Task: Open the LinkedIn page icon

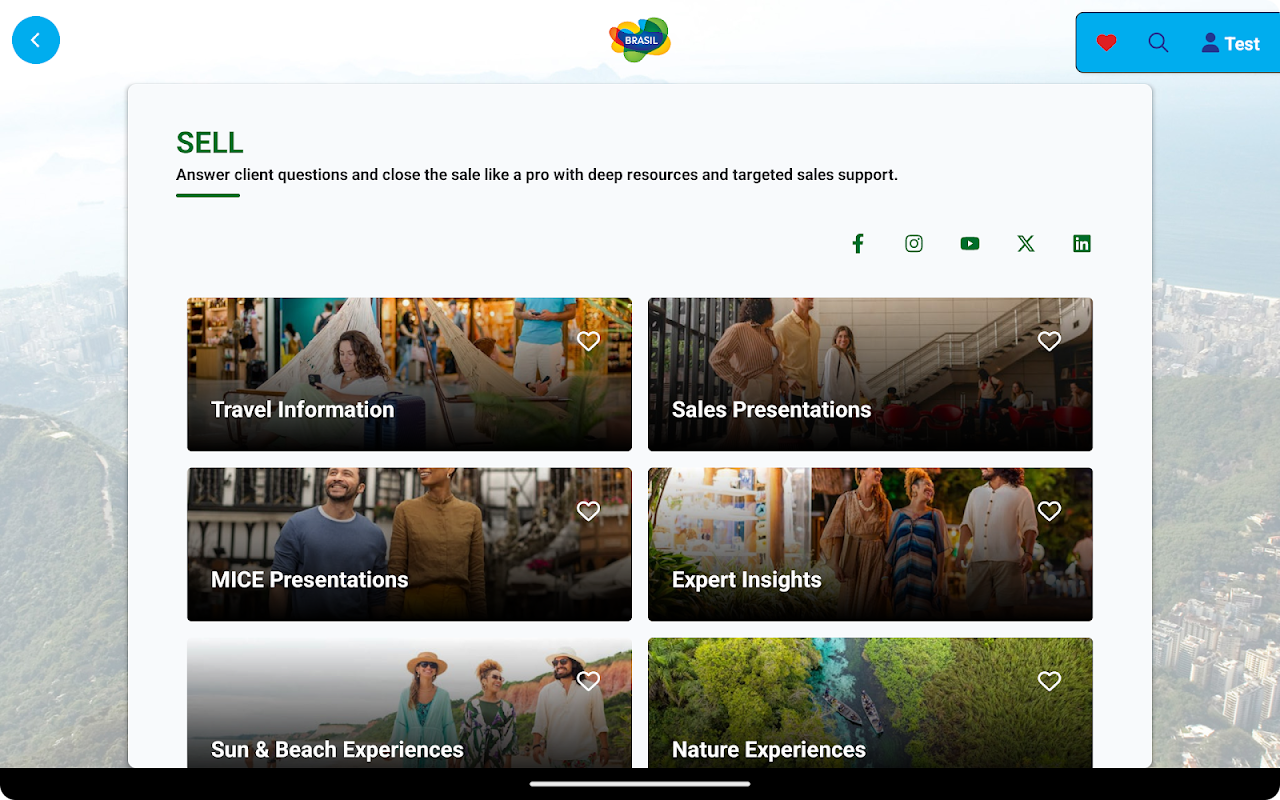Action: point(1082,243)
